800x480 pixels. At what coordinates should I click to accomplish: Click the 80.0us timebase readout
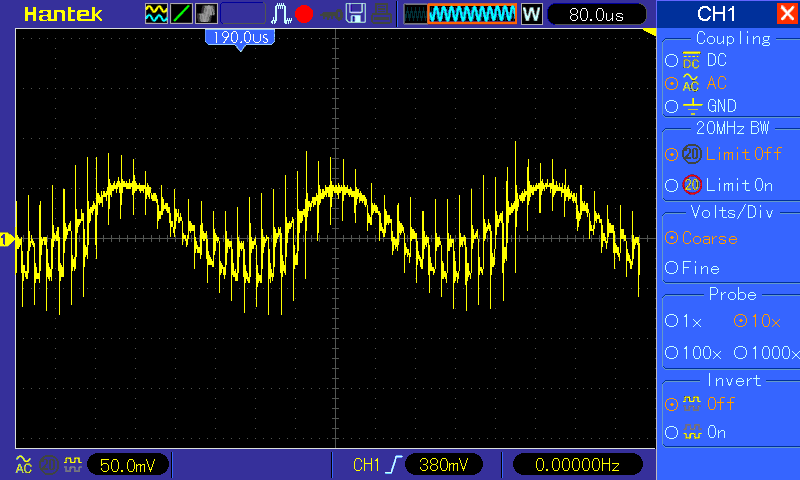(x=596, y=15)
